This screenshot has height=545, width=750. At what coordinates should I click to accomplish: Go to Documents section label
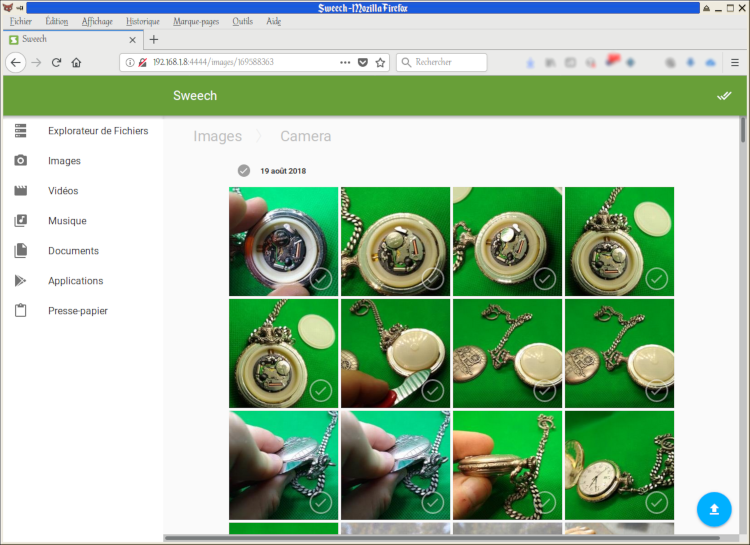73,251
